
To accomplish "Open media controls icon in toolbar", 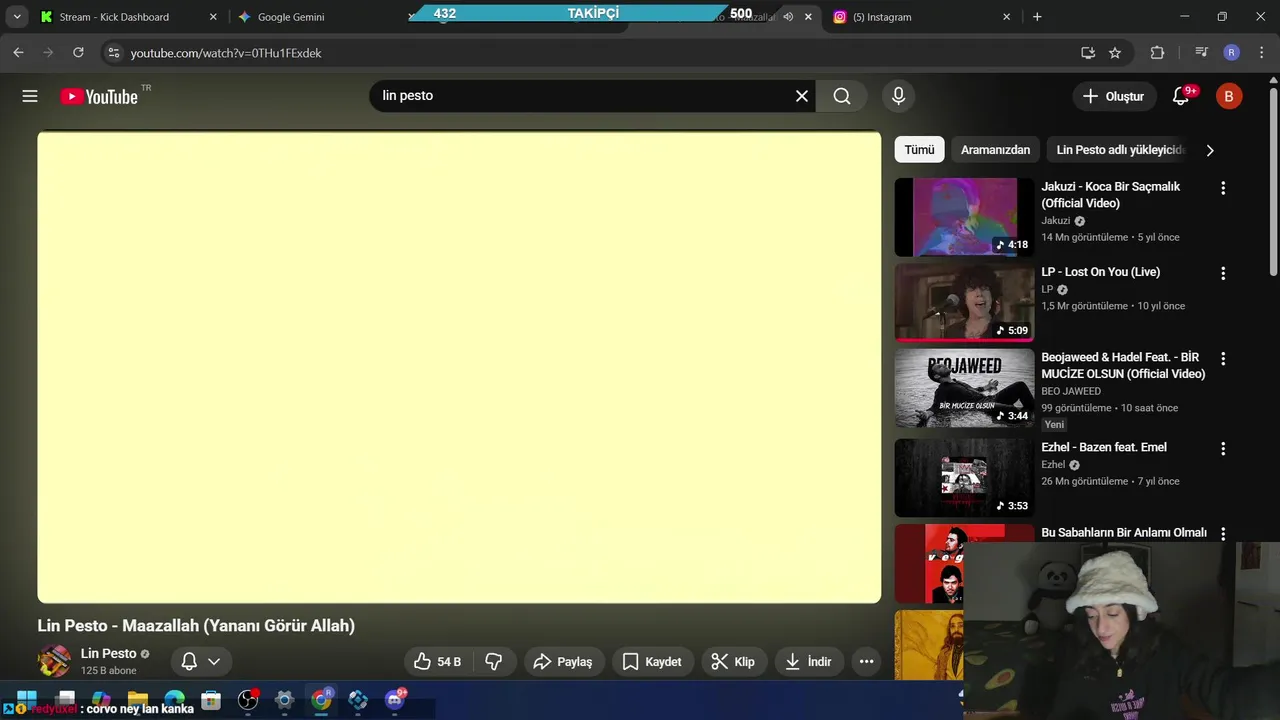I will click(1202, 53).
